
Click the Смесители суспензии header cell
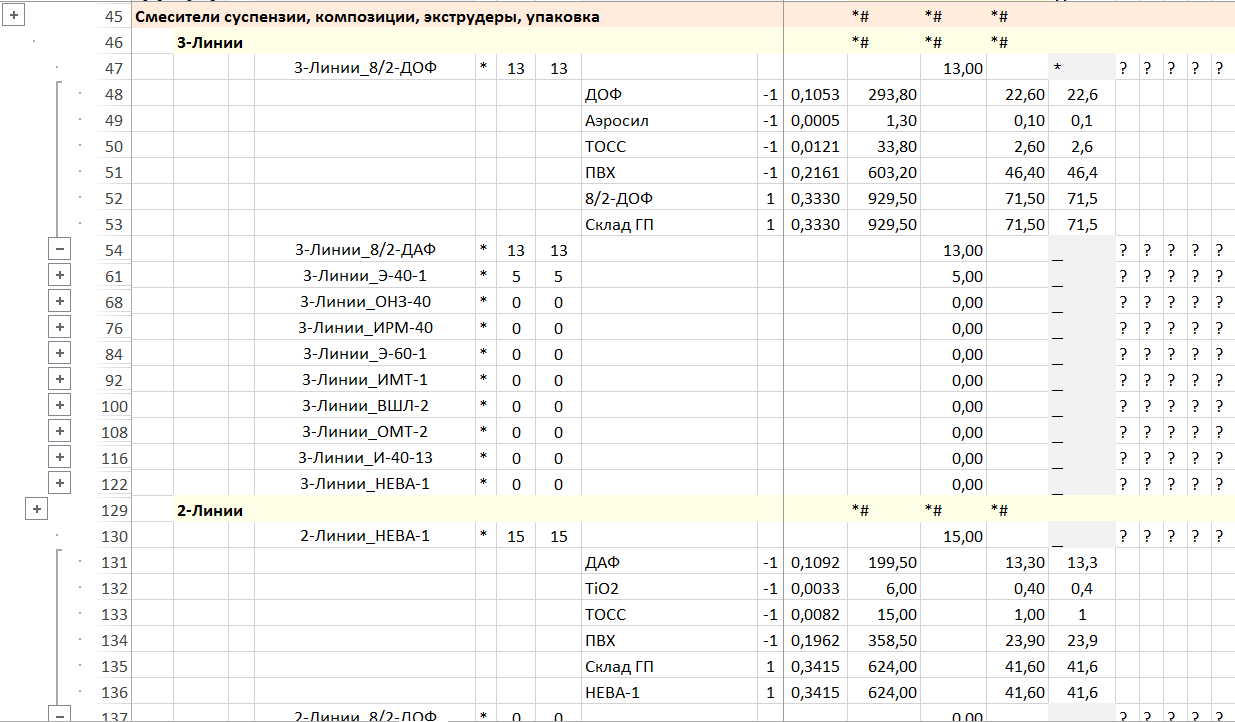coord(366,17)
